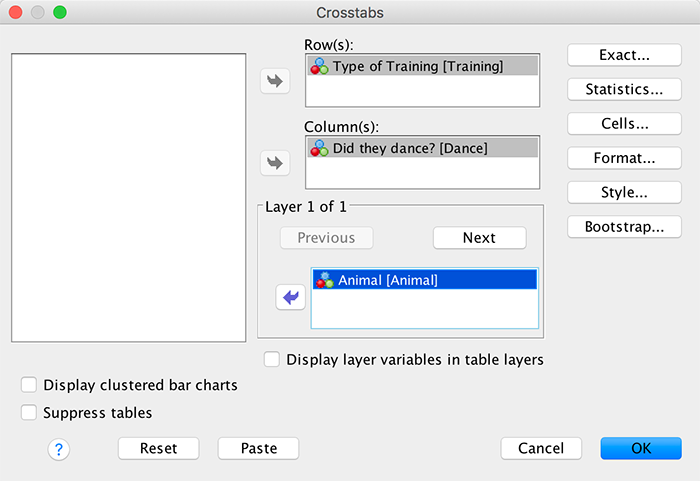Click the blue layer move-back arrow
The width and height of the screenshot is (700, 481).
coord(291,297)
